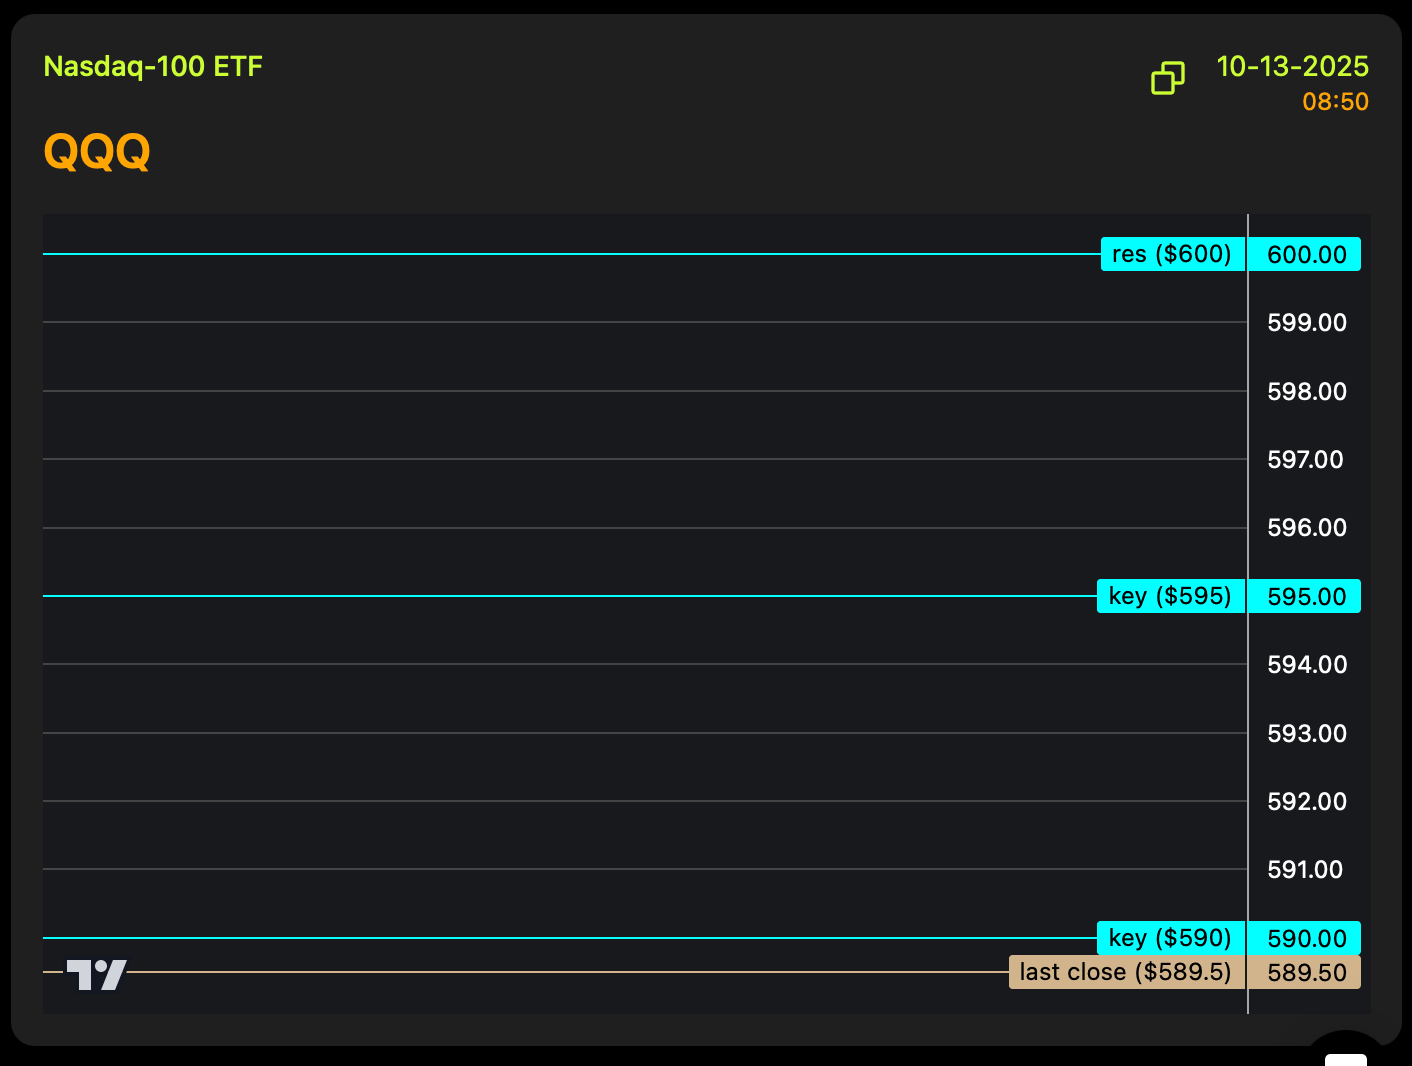Click the 598.00 price axis value
The width and height of the screenshot is (1412, 1066).
(x=1306, y=392)
